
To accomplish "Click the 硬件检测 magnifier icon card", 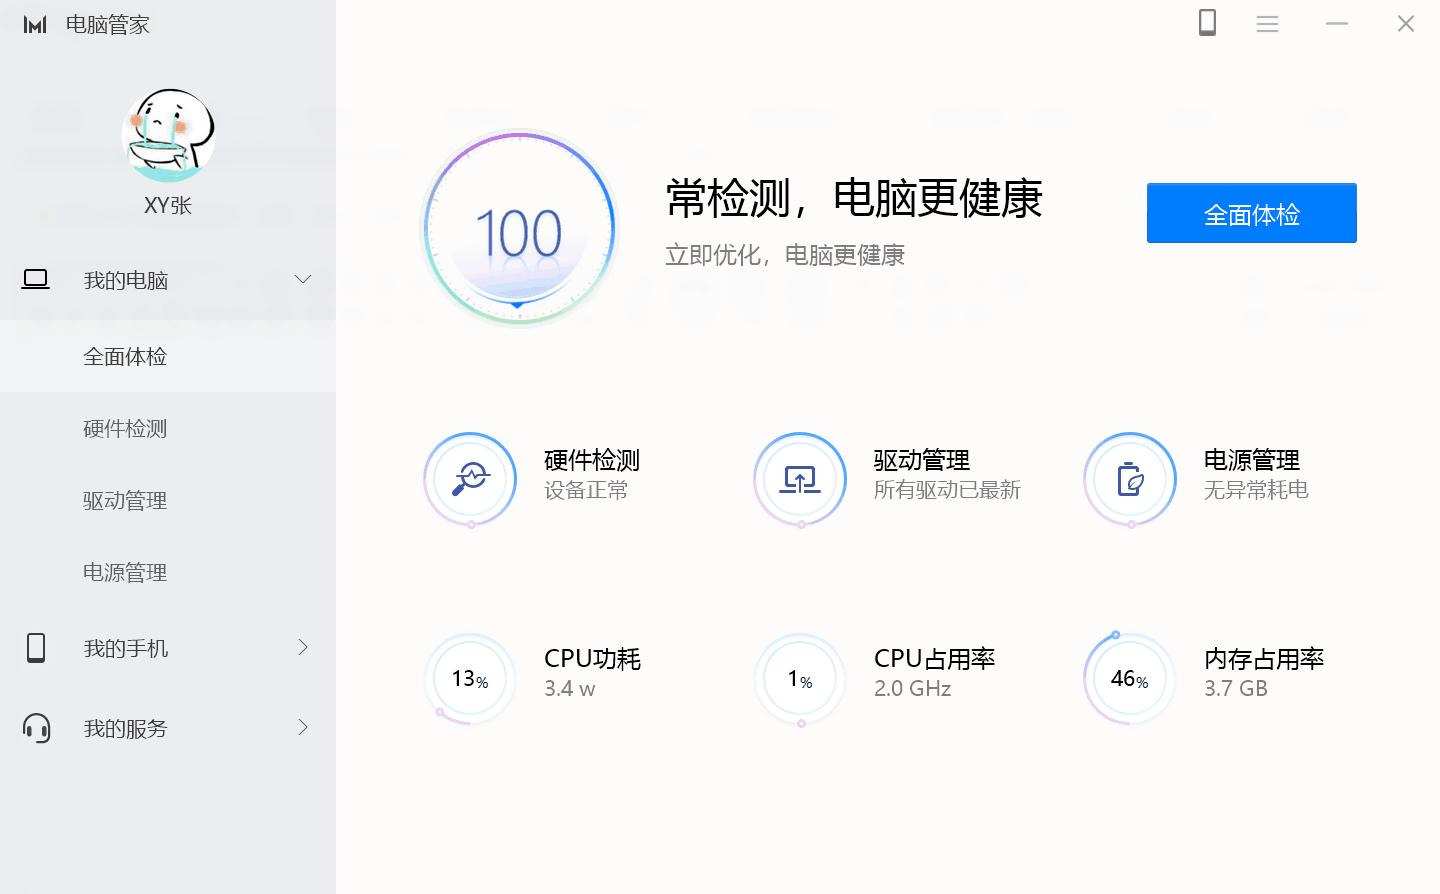I will pyautogui.click(x=470, y=479).
